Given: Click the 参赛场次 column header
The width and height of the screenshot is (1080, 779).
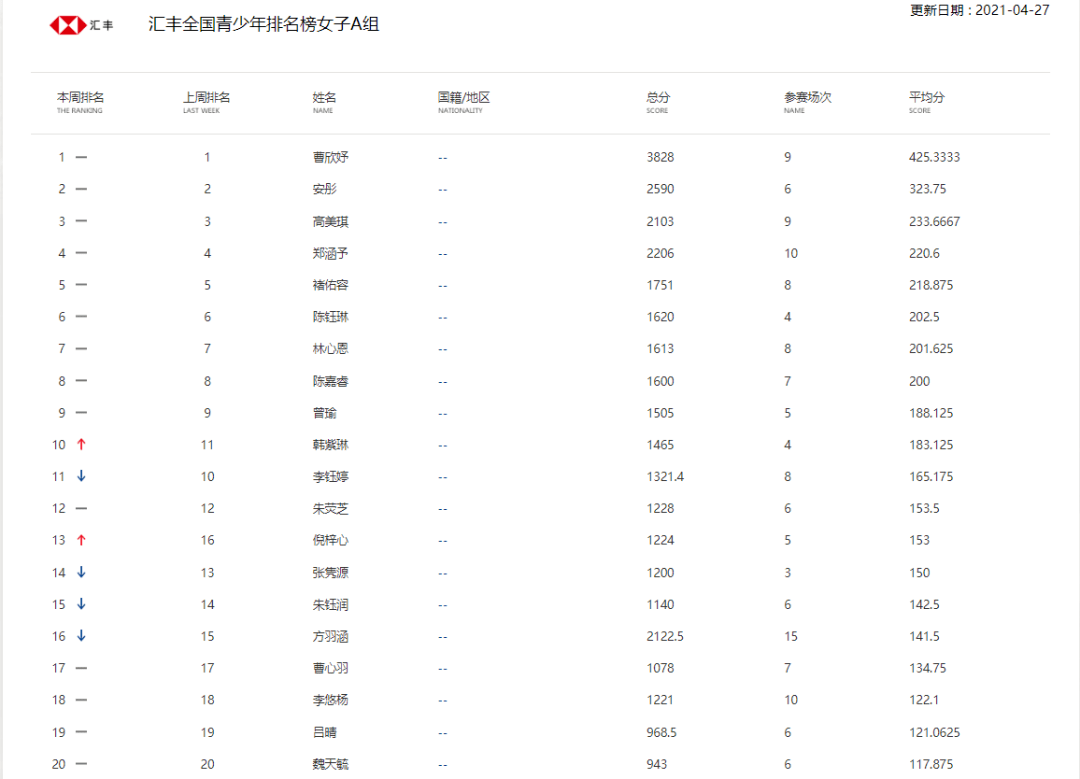Looking at the screenshot, I should (x=805, y=100).
